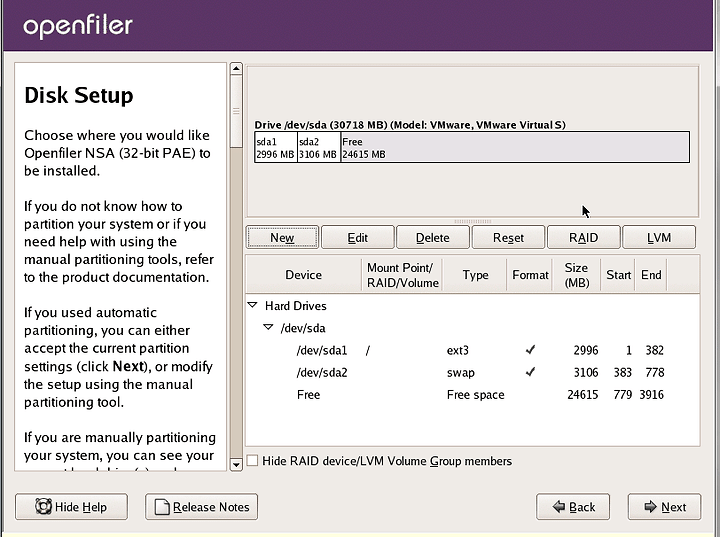This screenshot has width=720, height=537.
Task: Click the Reset button
Action: coord(508,237)
